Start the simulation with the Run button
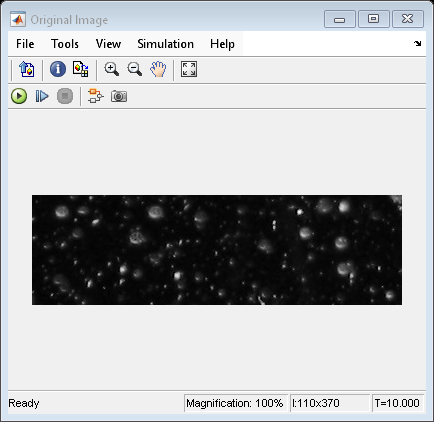The height and width of the screenshot is (422, 434). point(19,96)
